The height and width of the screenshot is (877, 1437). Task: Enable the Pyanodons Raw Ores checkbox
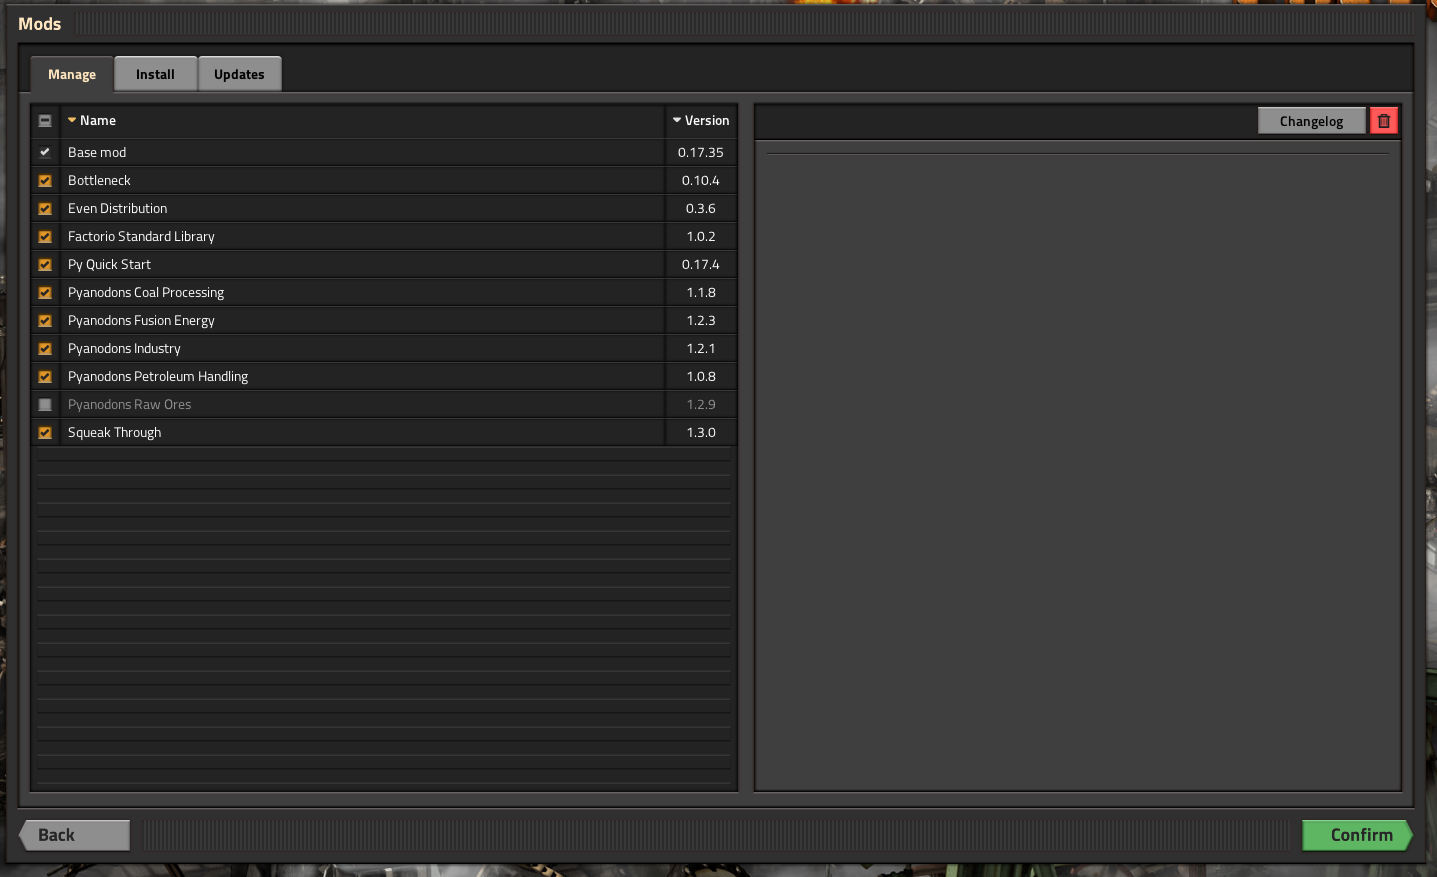(45, 405)
